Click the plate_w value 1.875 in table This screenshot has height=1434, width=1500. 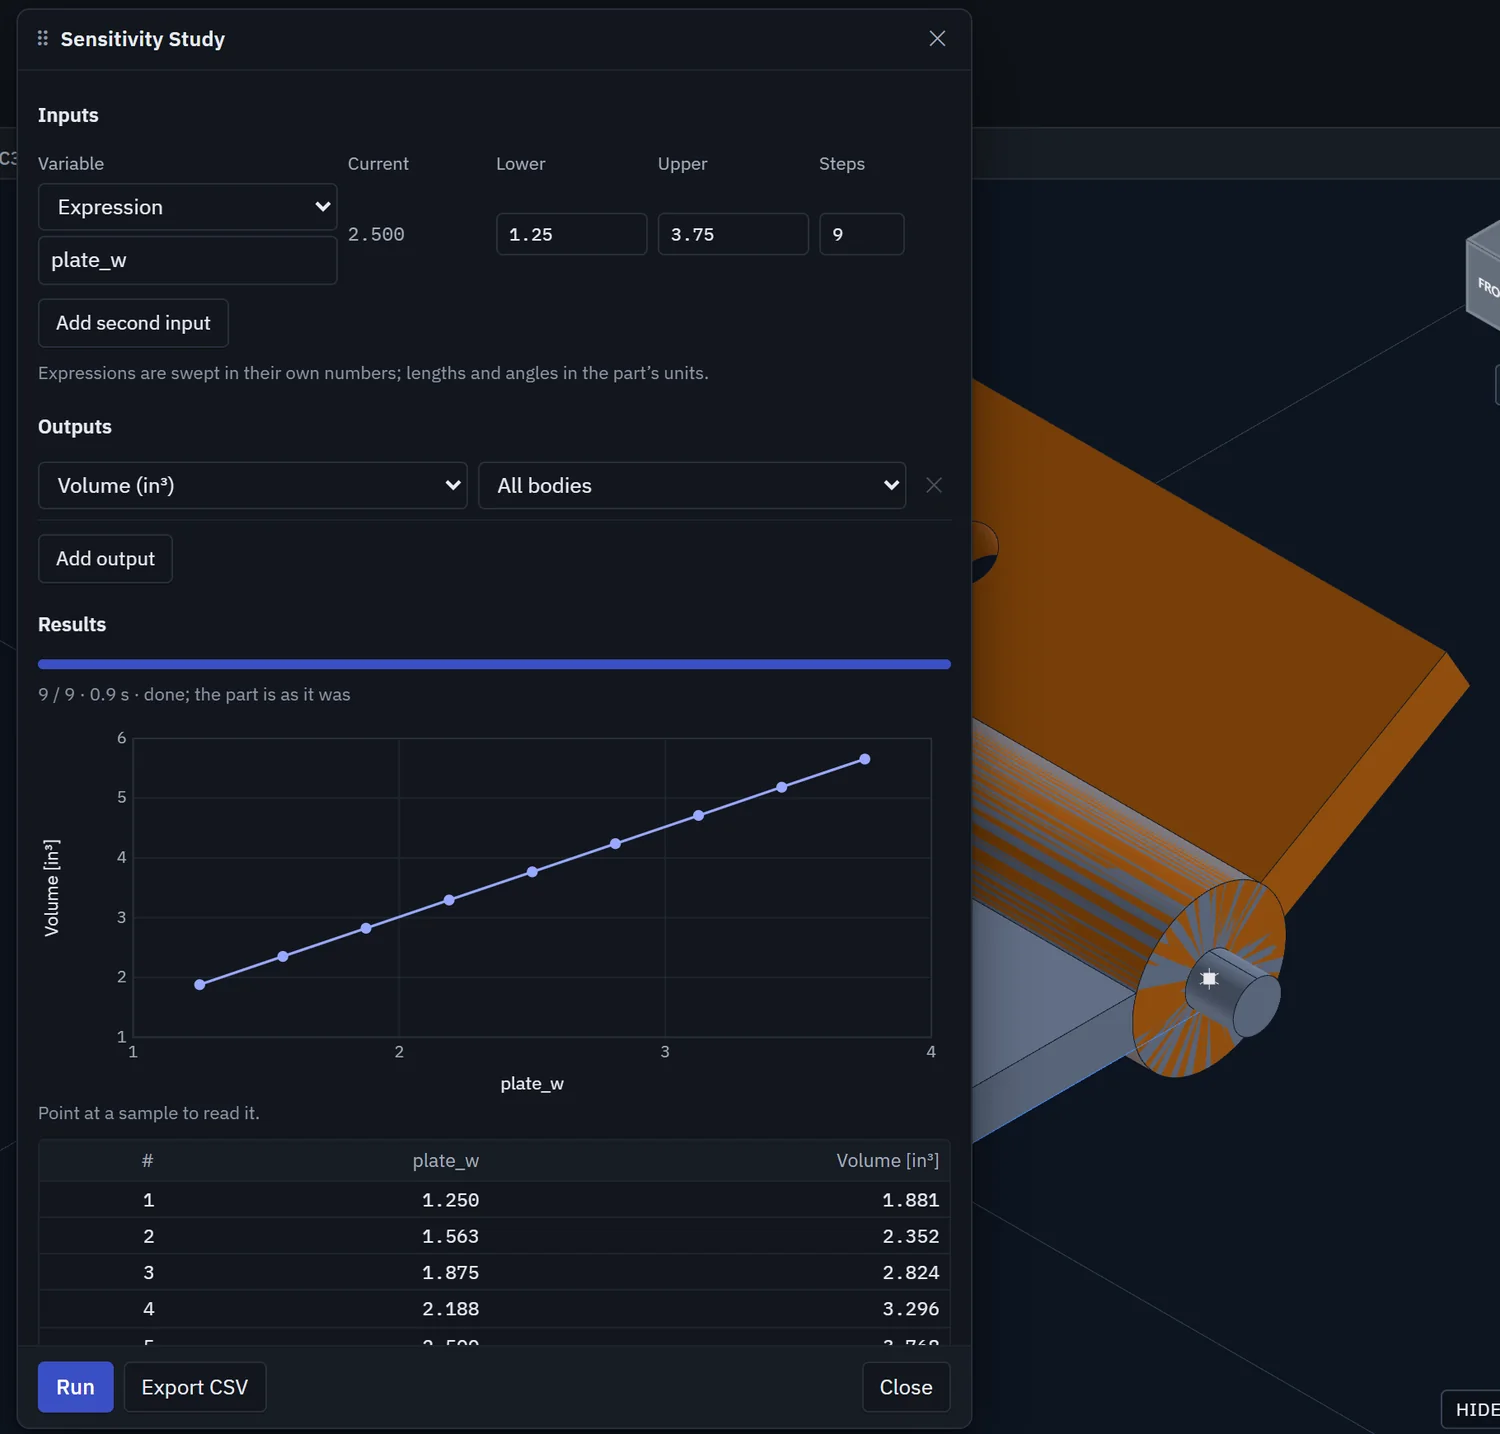pyautogui.click(x=451, y=1273)
